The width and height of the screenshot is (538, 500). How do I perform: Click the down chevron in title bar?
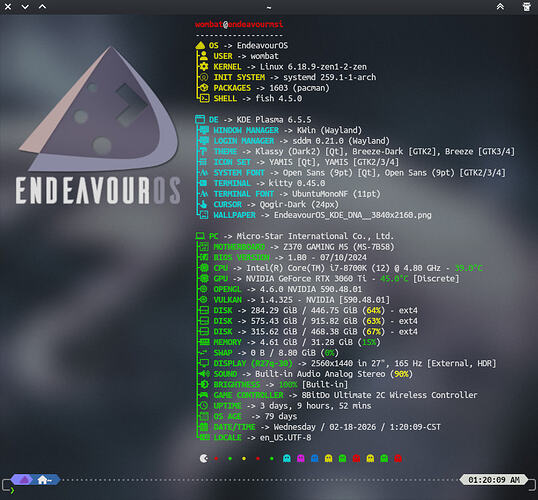(25, 7)
